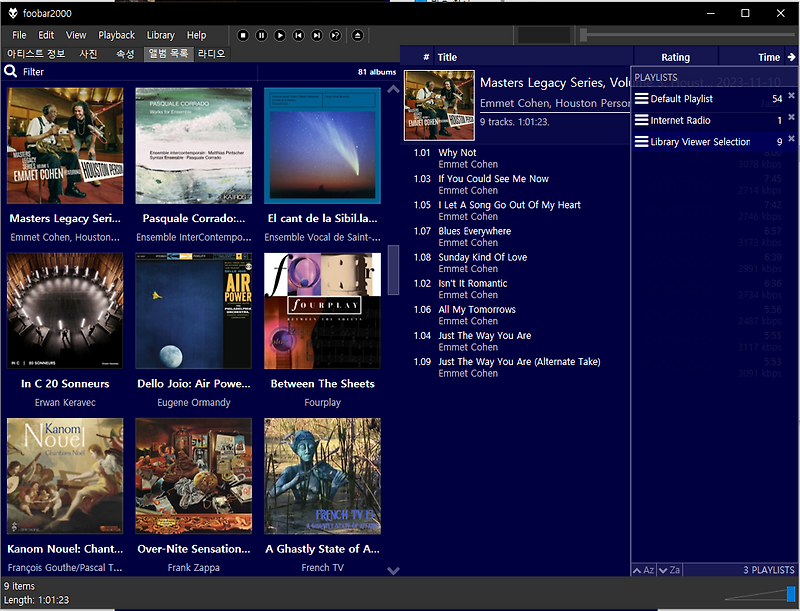Switch to 라디오 tab
This screenshot has width=800, height=611.
212,54
